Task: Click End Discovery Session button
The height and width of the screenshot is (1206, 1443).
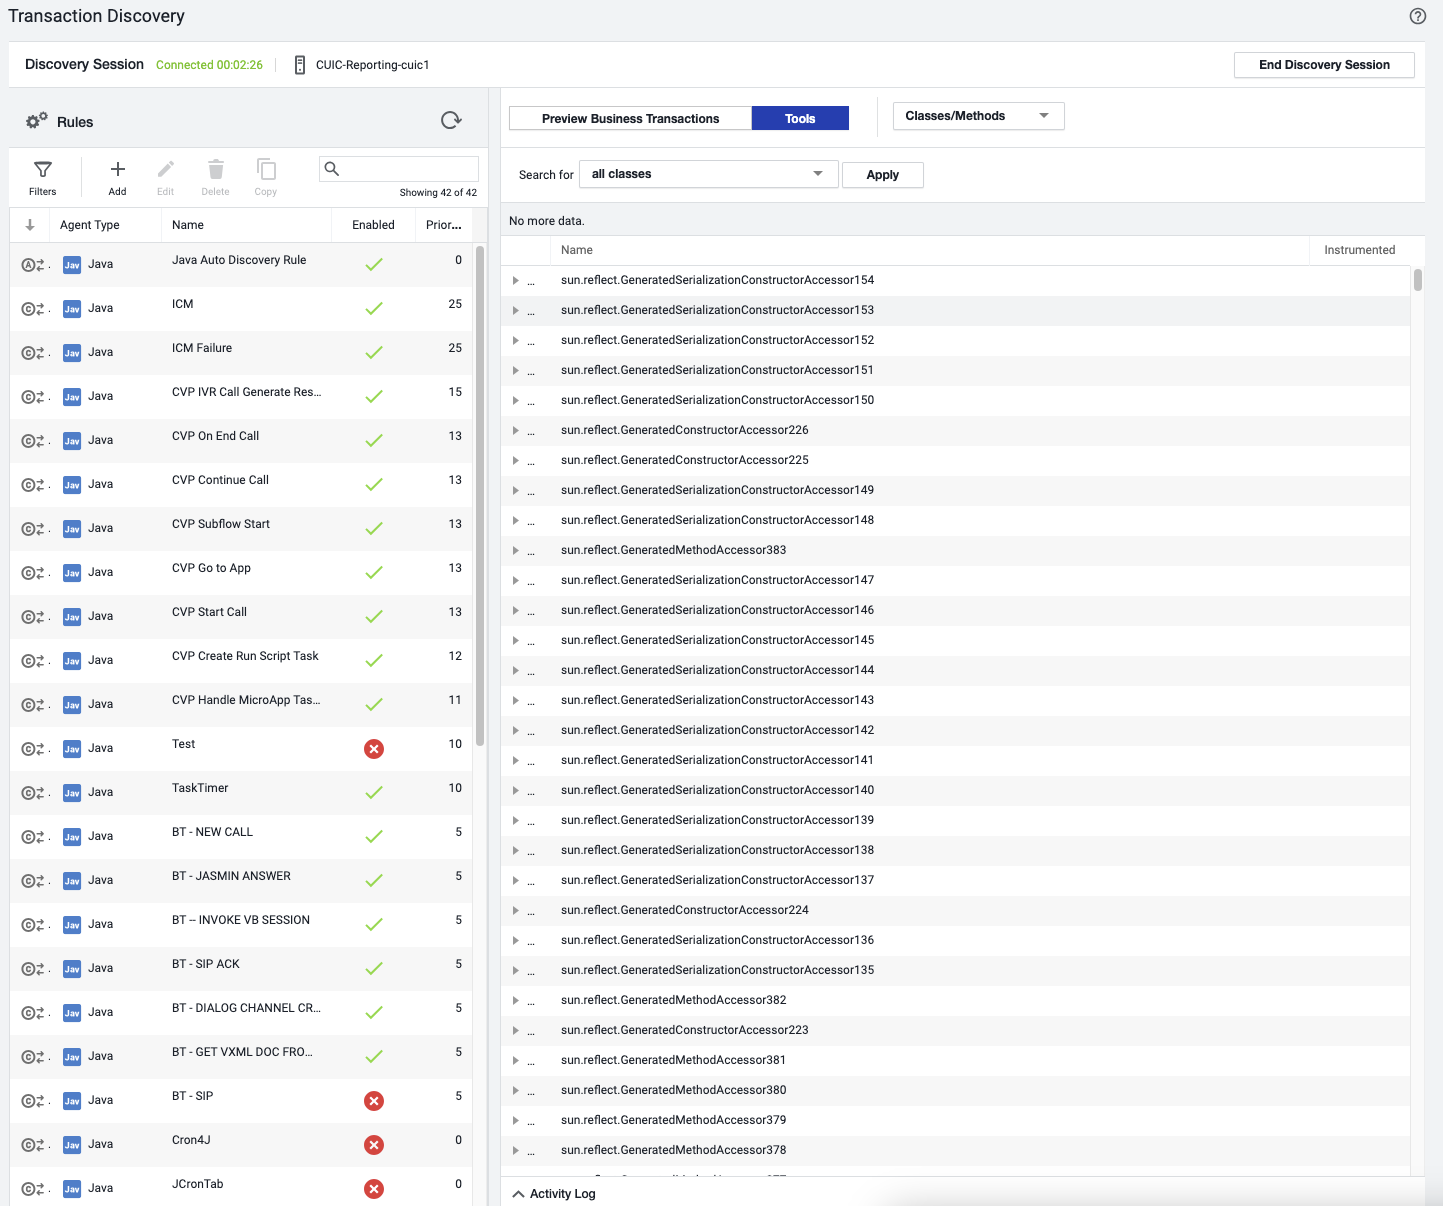Action: click(1324, 65)
